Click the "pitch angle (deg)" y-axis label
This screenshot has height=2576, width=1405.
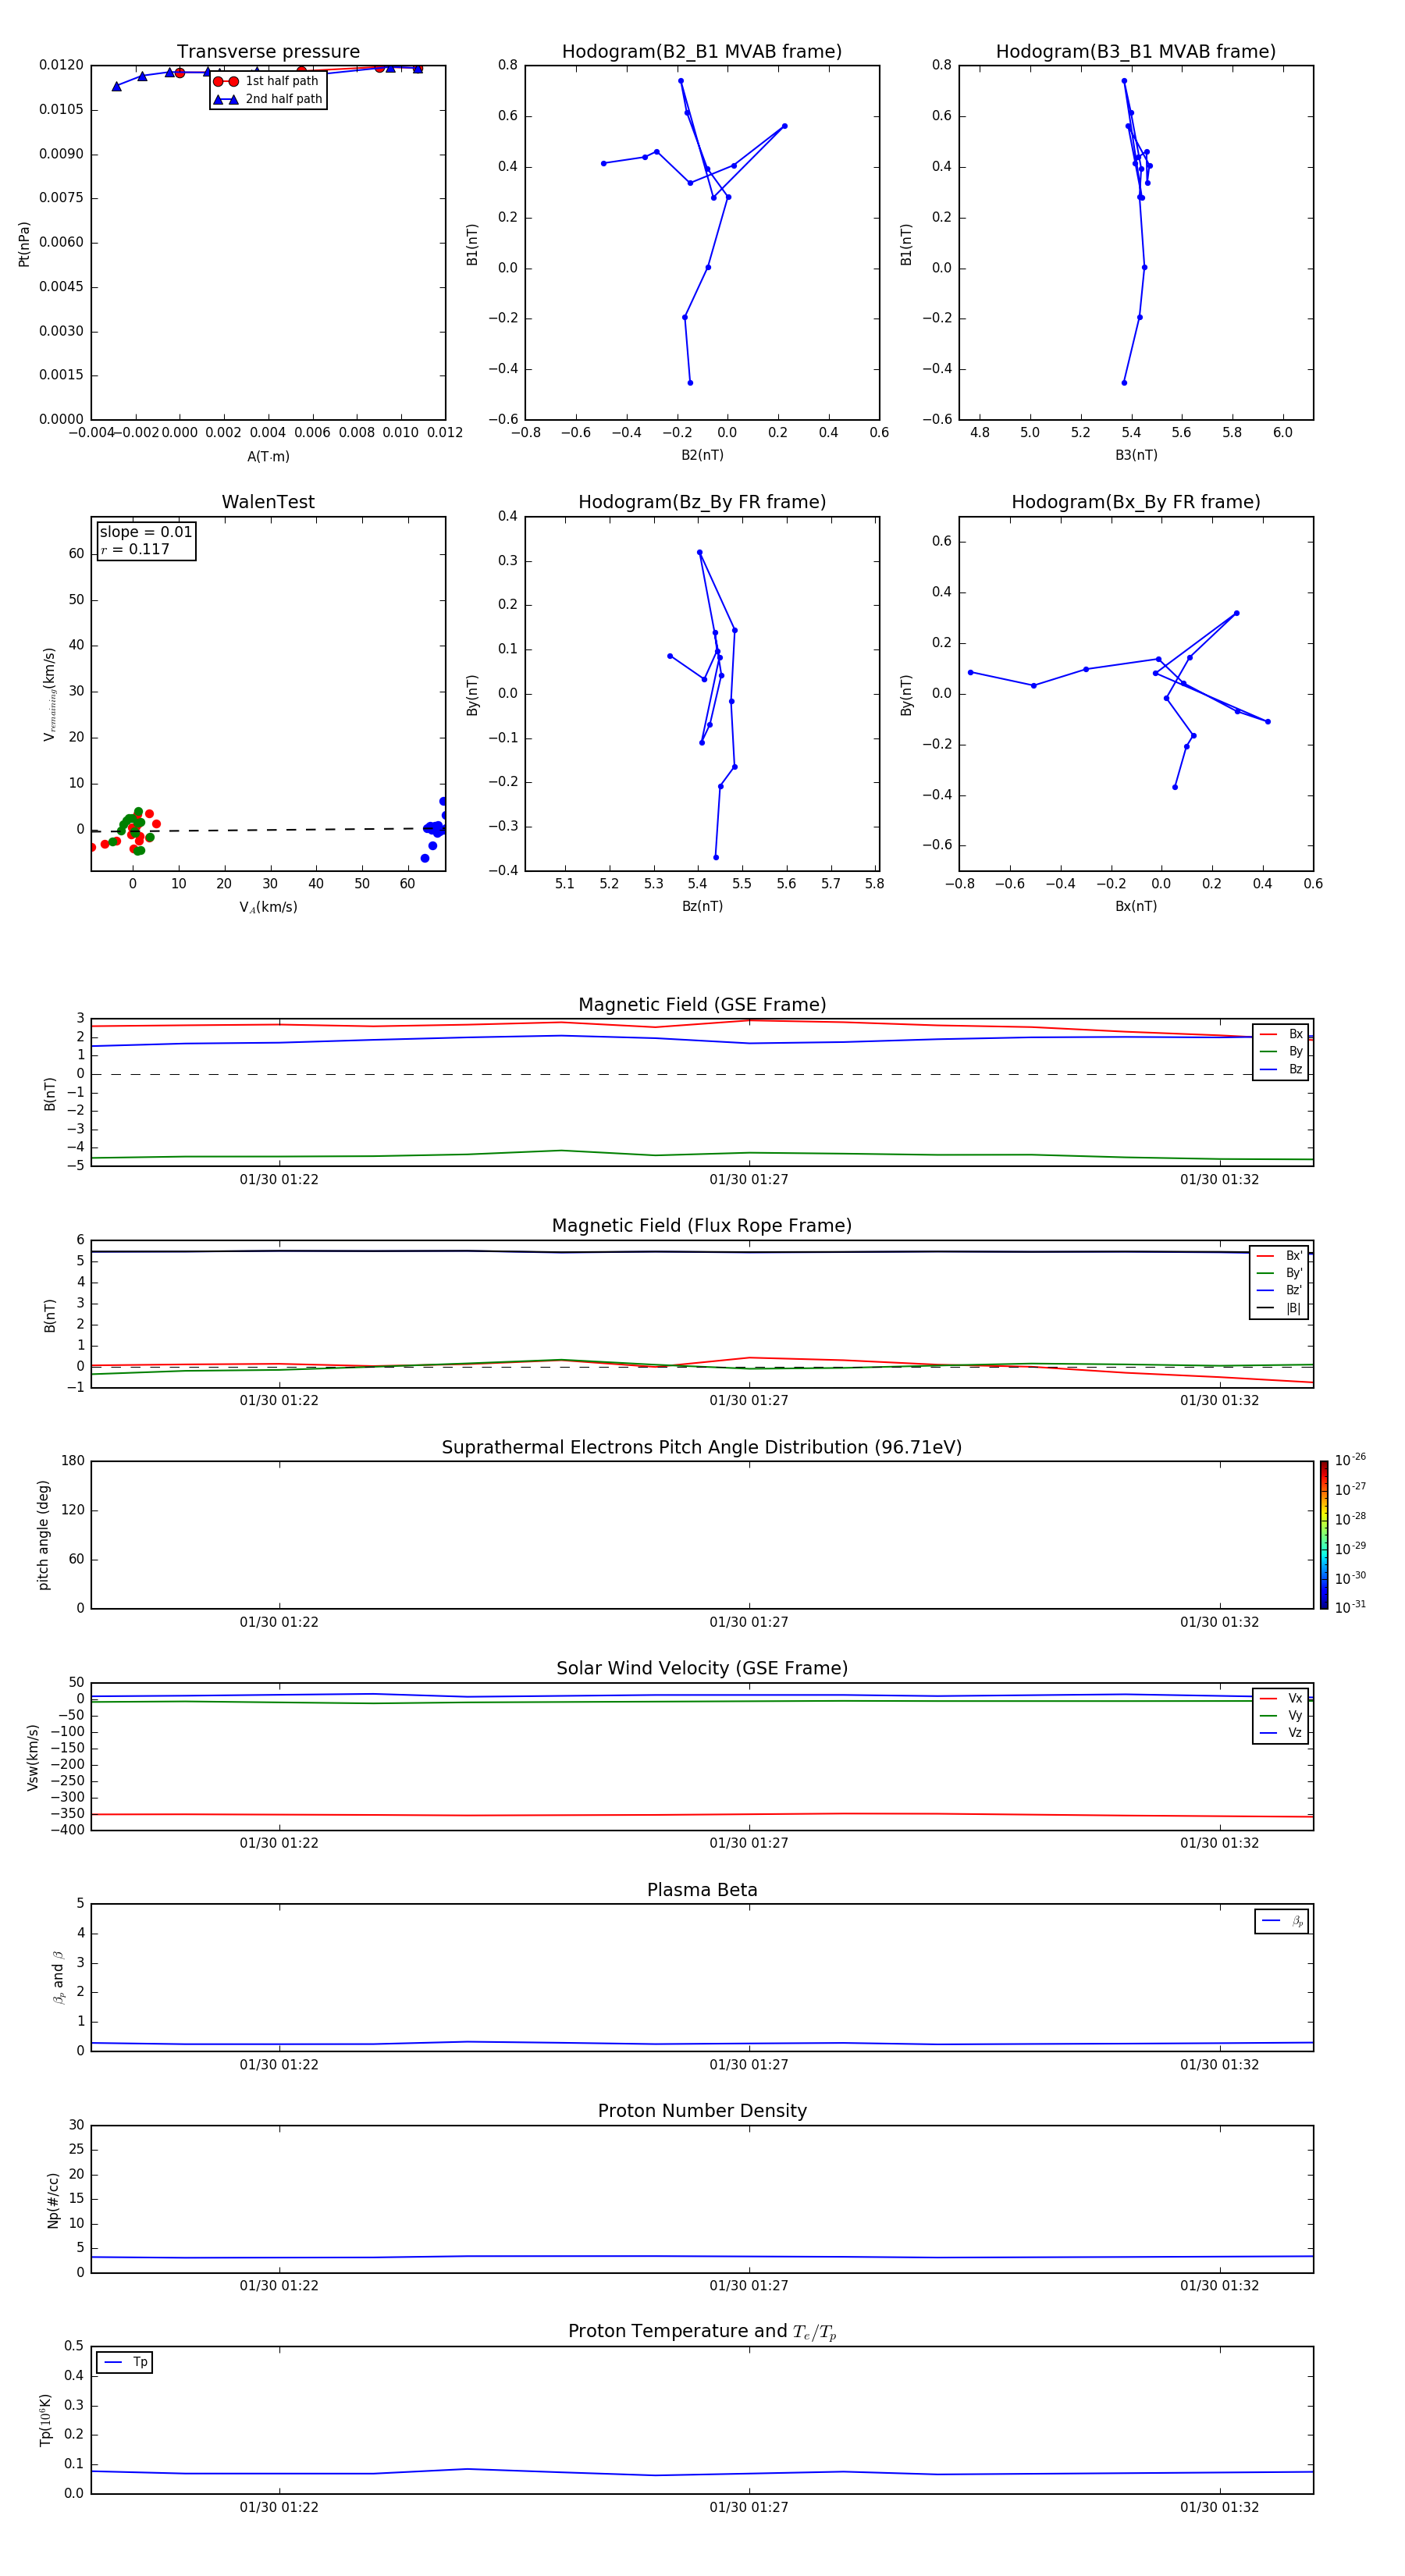point(43,1535)
